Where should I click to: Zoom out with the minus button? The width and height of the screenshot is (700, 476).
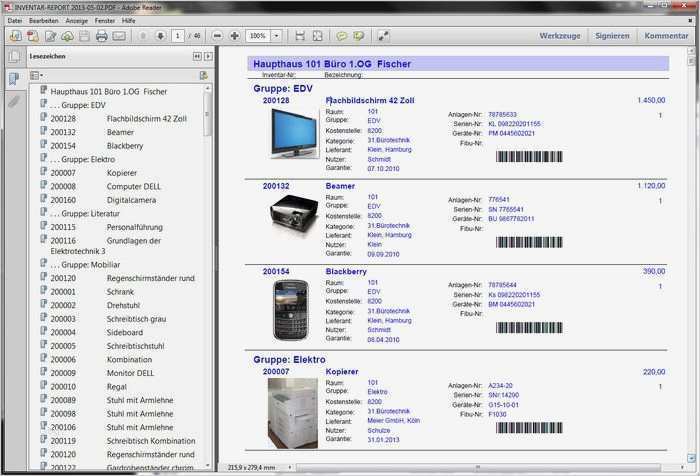[x=217, y=36]
